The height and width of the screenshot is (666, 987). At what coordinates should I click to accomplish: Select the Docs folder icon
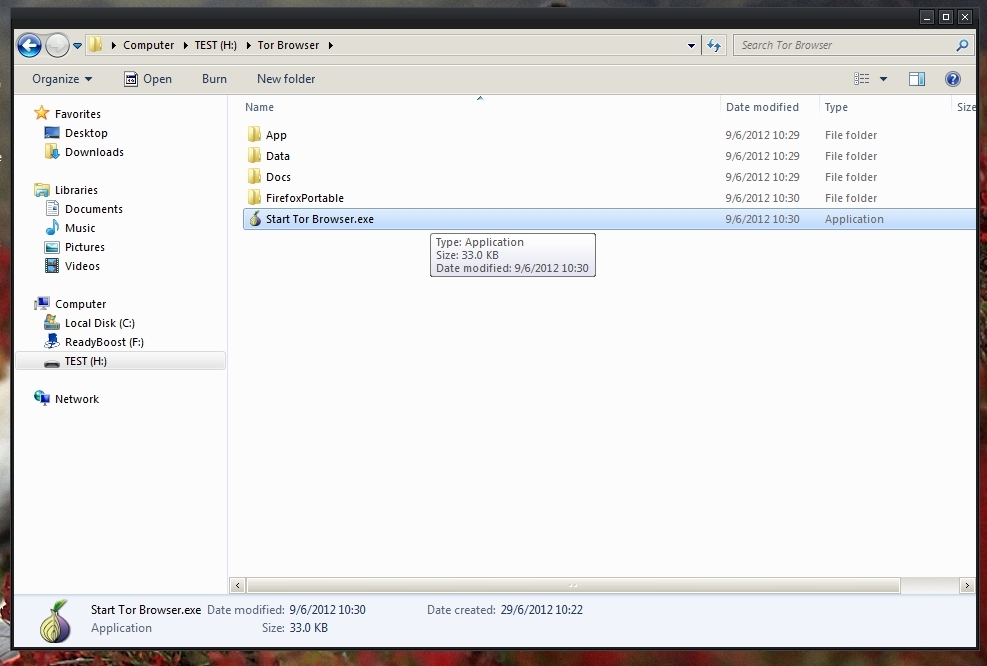click(x=254, y=176)
